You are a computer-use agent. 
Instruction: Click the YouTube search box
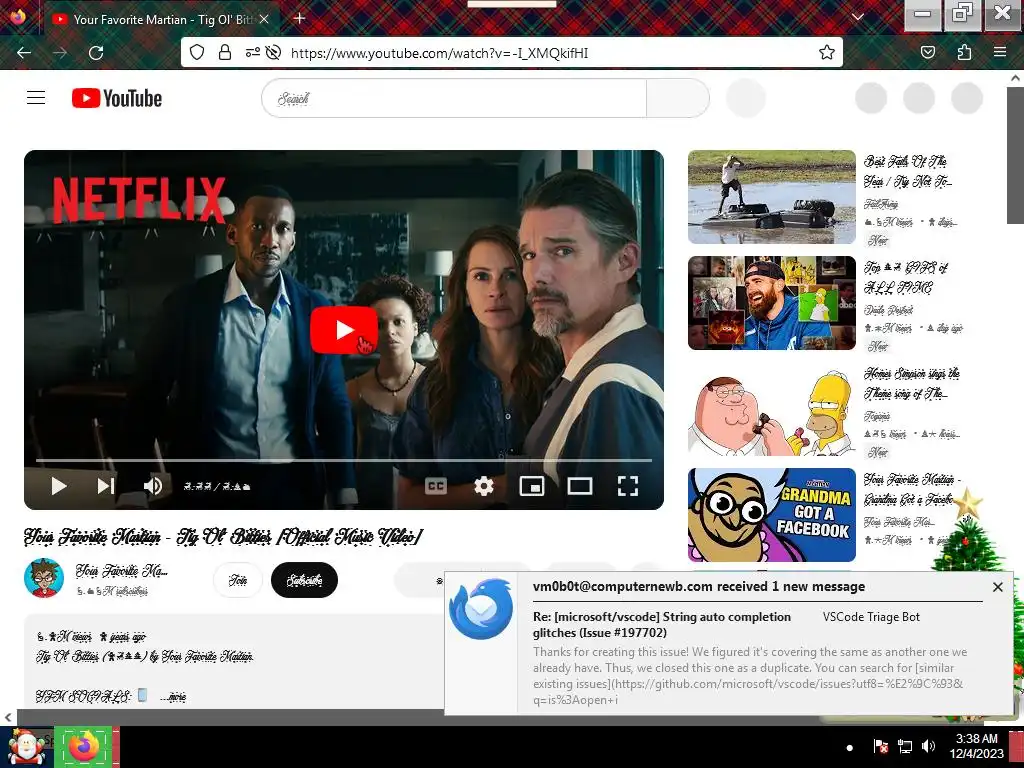click(454, 99)
